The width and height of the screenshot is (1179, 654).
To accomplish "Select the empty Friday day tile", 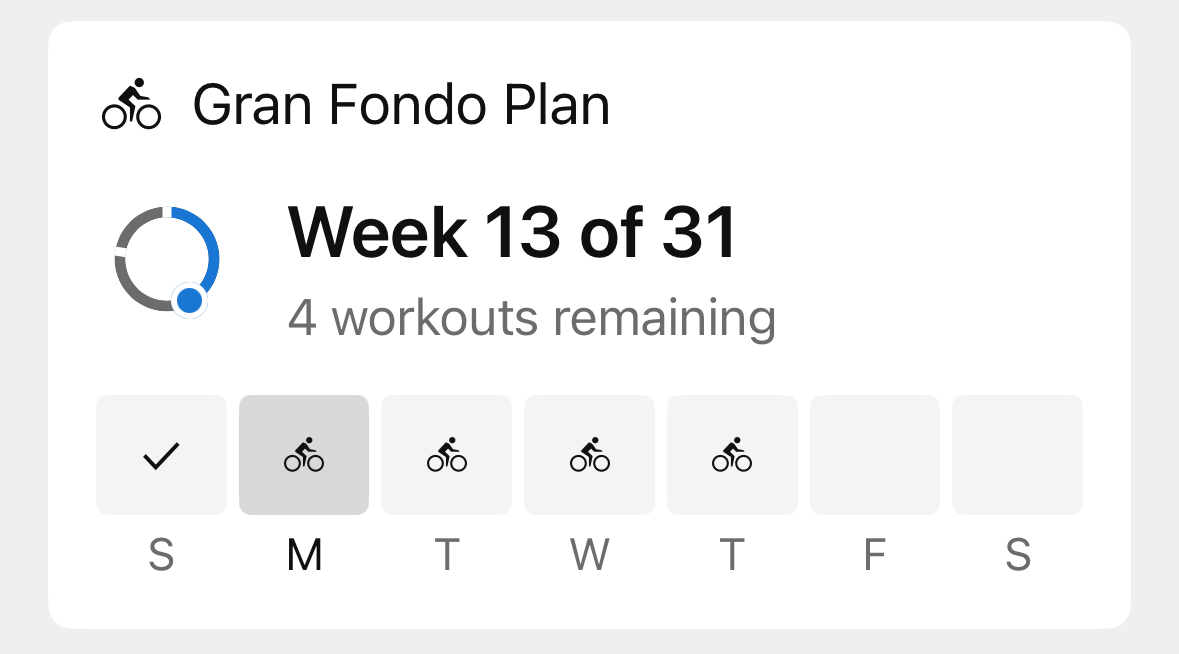I will tap(874, 455).
